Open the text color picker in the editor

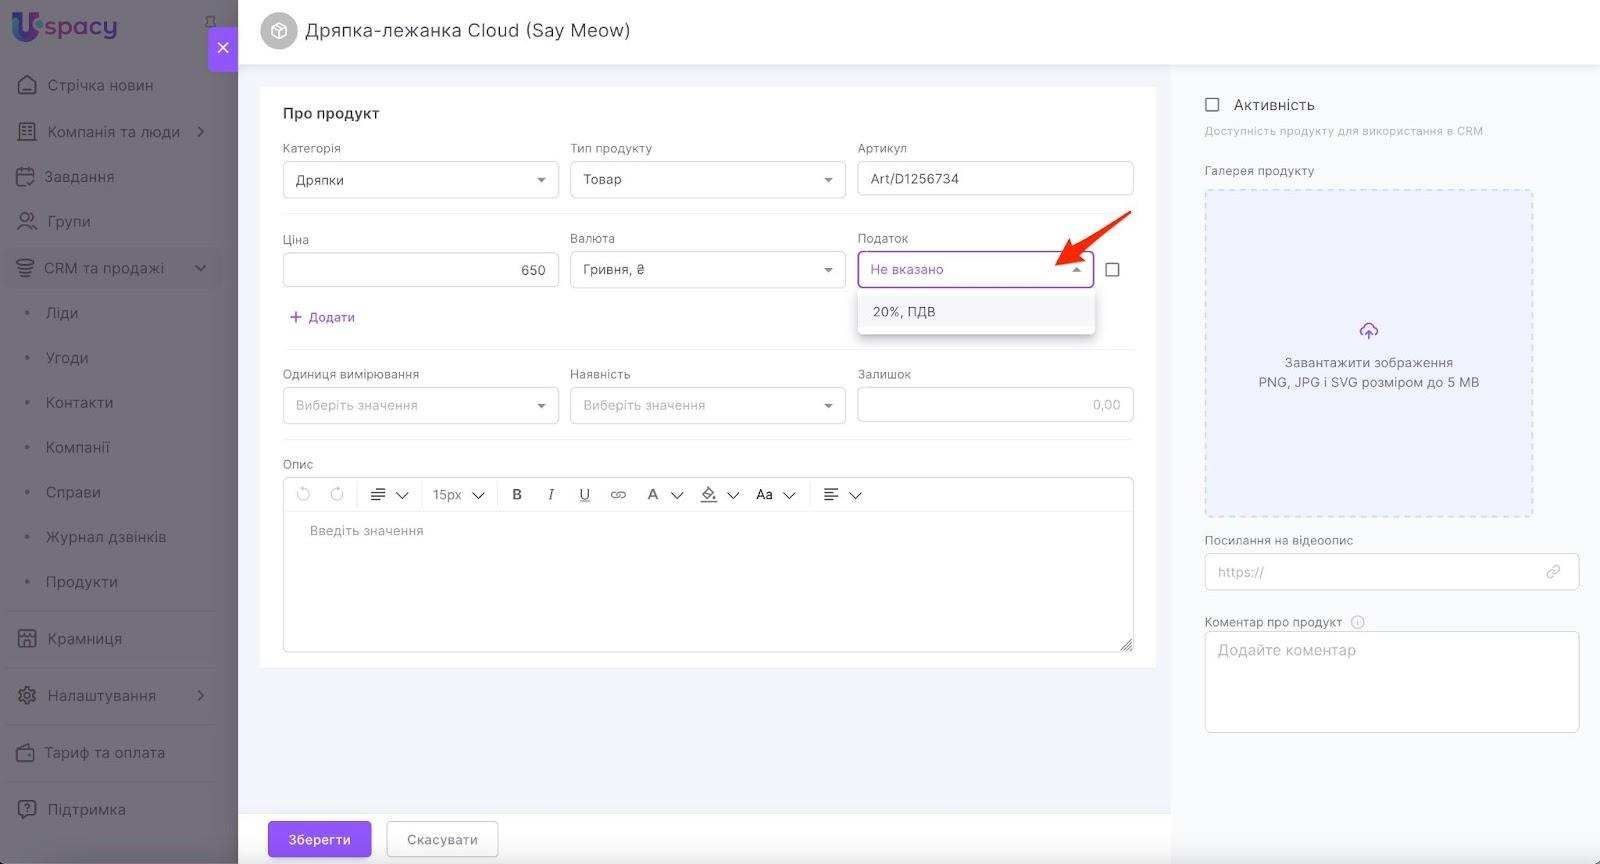pos(653,494)
